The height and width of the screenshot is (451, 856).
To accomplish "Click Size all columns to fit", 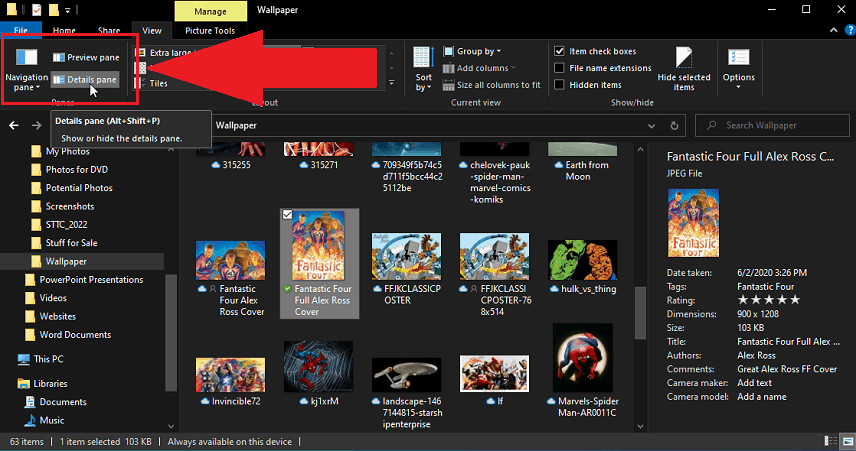I will (x=491, y=85).
